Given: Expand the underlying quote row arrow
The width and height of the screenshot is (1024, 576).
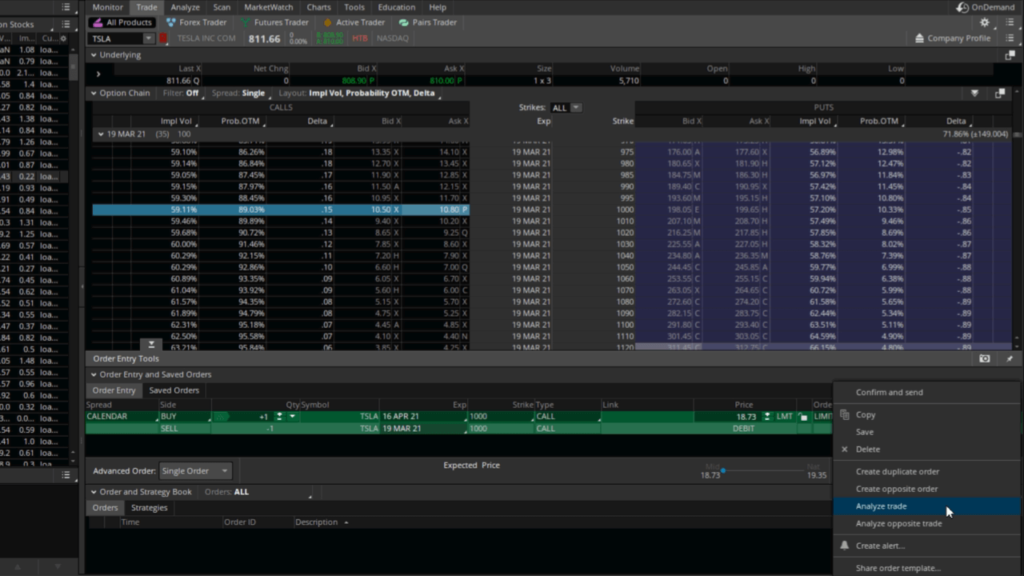Looking at the screenshot, I should click(98, 74).
